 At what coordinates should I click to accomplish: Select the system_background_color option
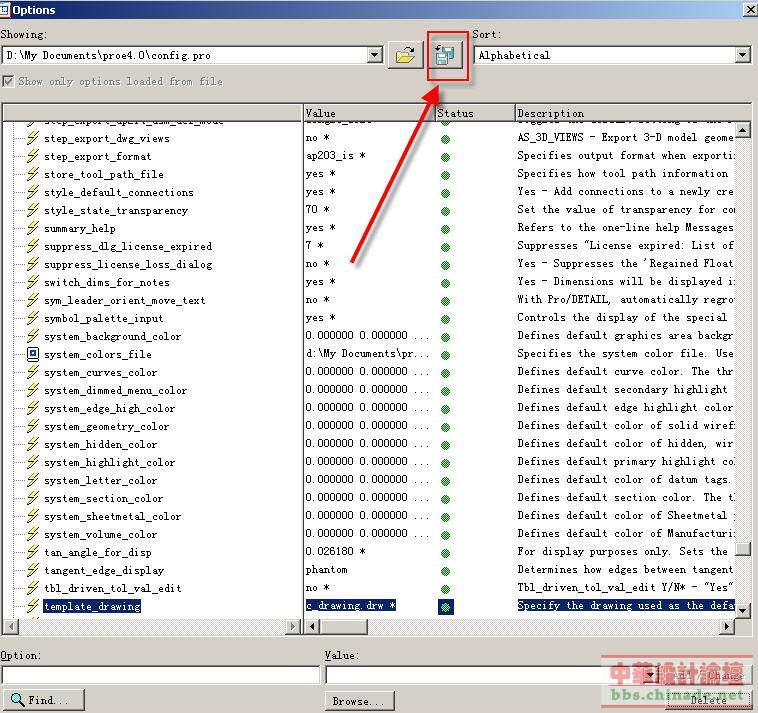113,336
